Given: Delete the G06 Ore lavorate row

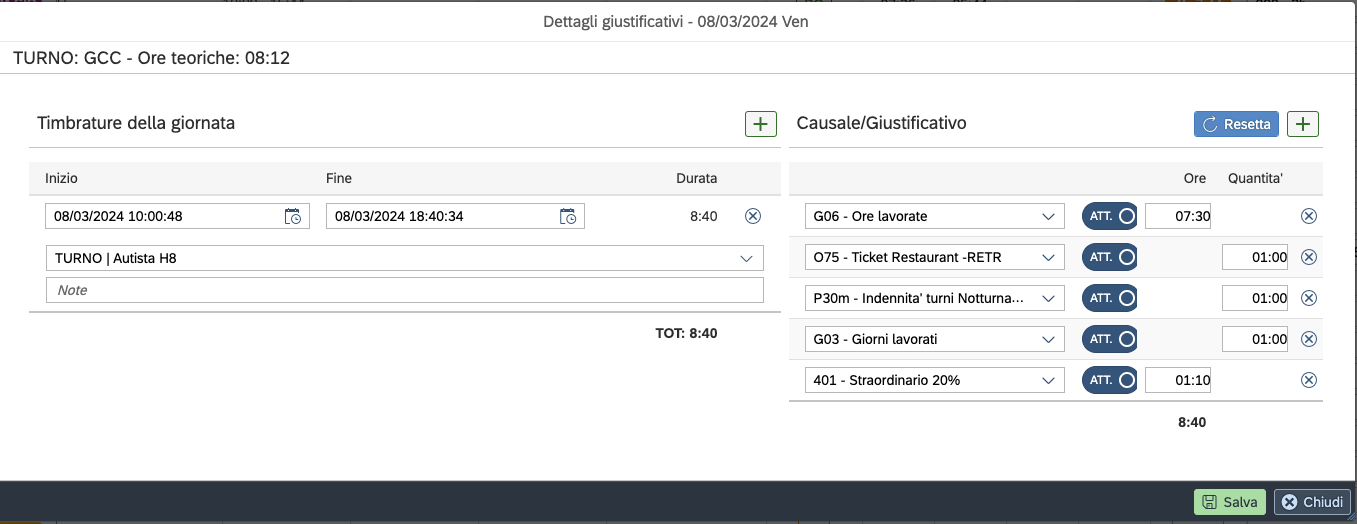Looking at the screenshot, I should click(x=1308, y=216).
